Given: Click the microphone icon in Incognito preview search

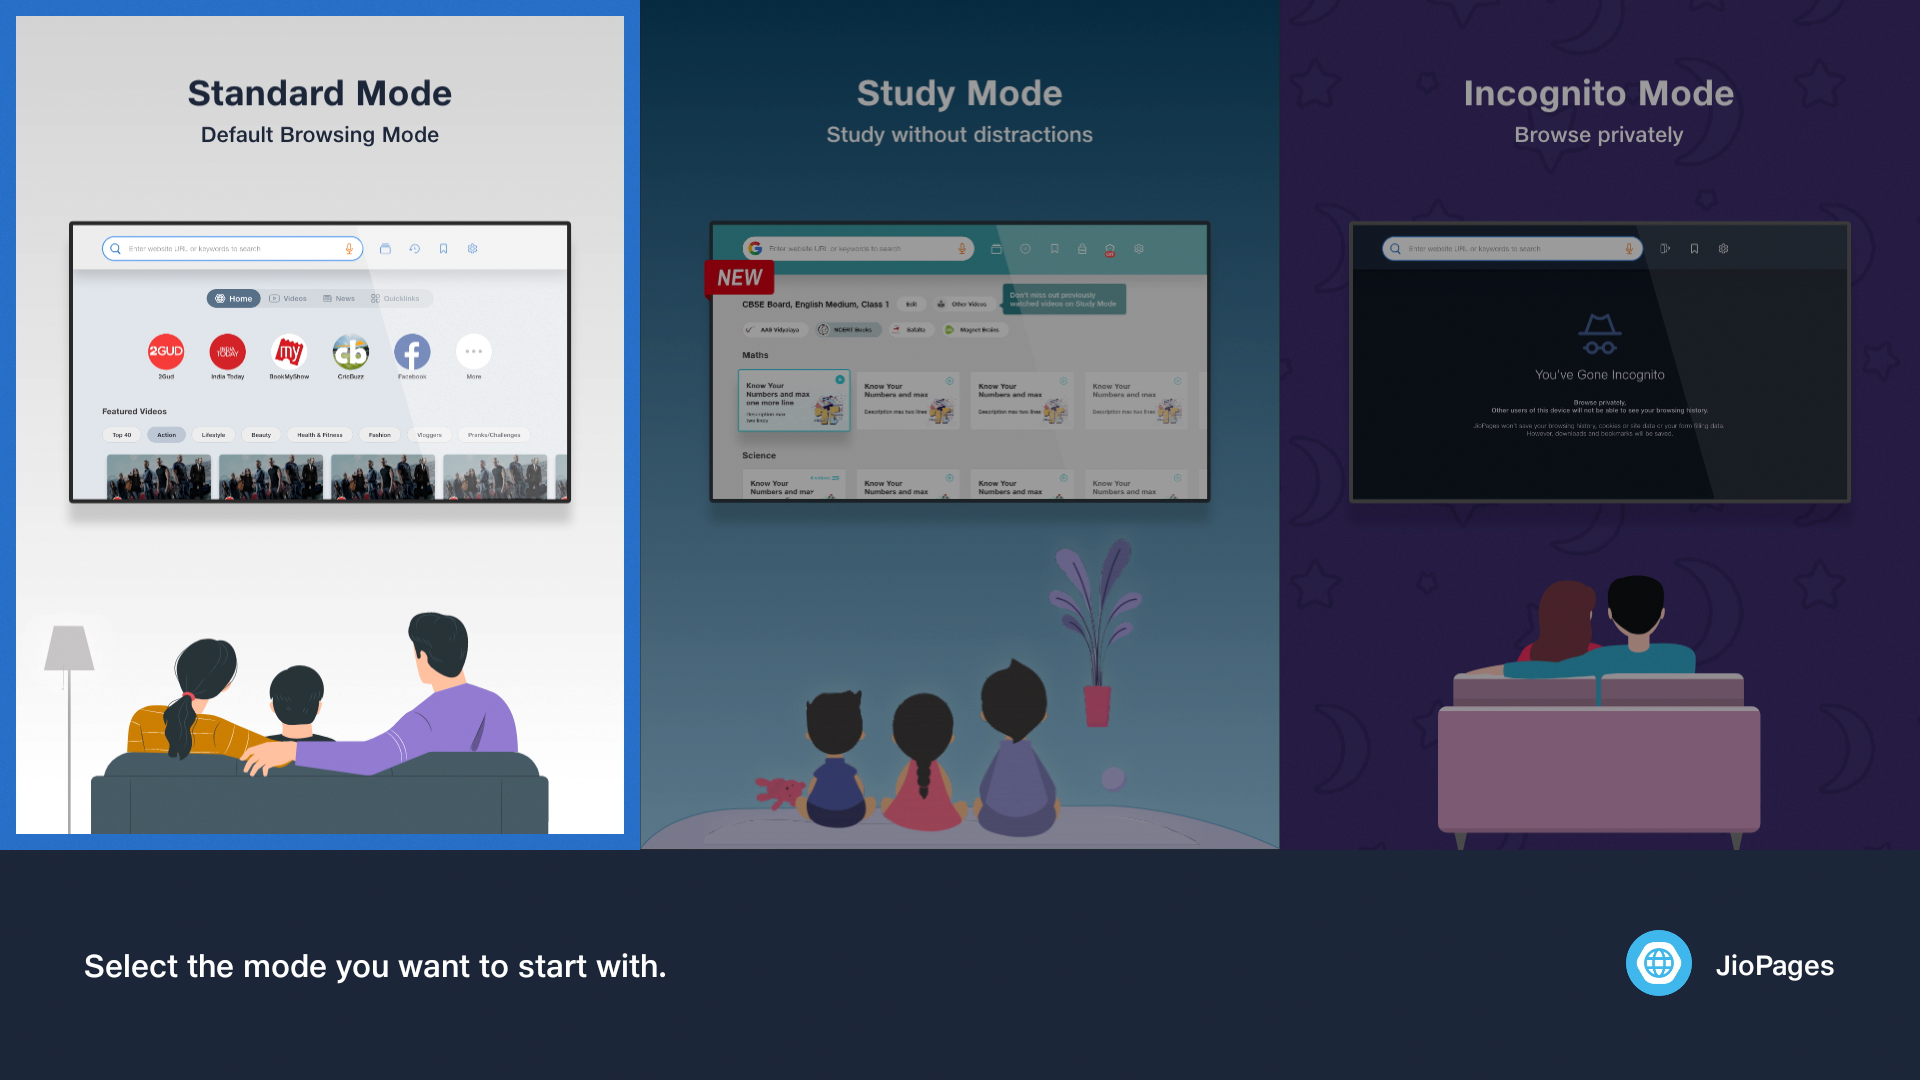Looking at the screenshot, I should tap(1629, 249).
